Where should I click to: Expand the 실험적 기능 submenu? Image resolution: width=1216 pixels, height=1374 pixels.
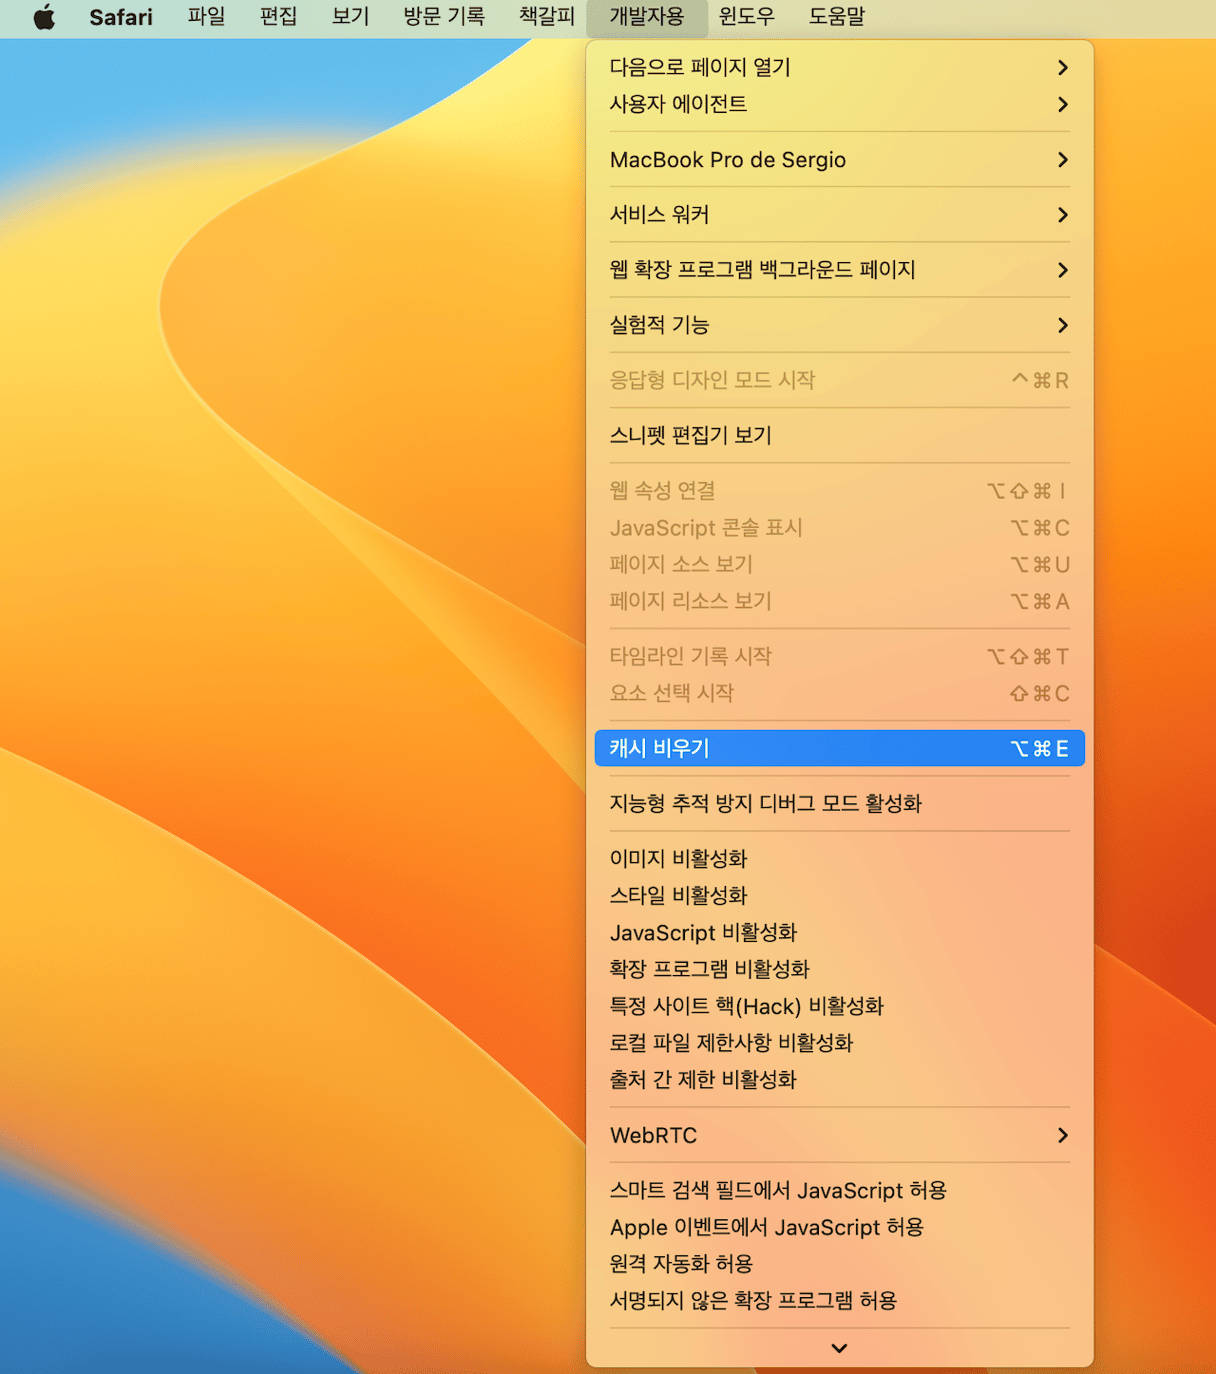pos(839,325)
